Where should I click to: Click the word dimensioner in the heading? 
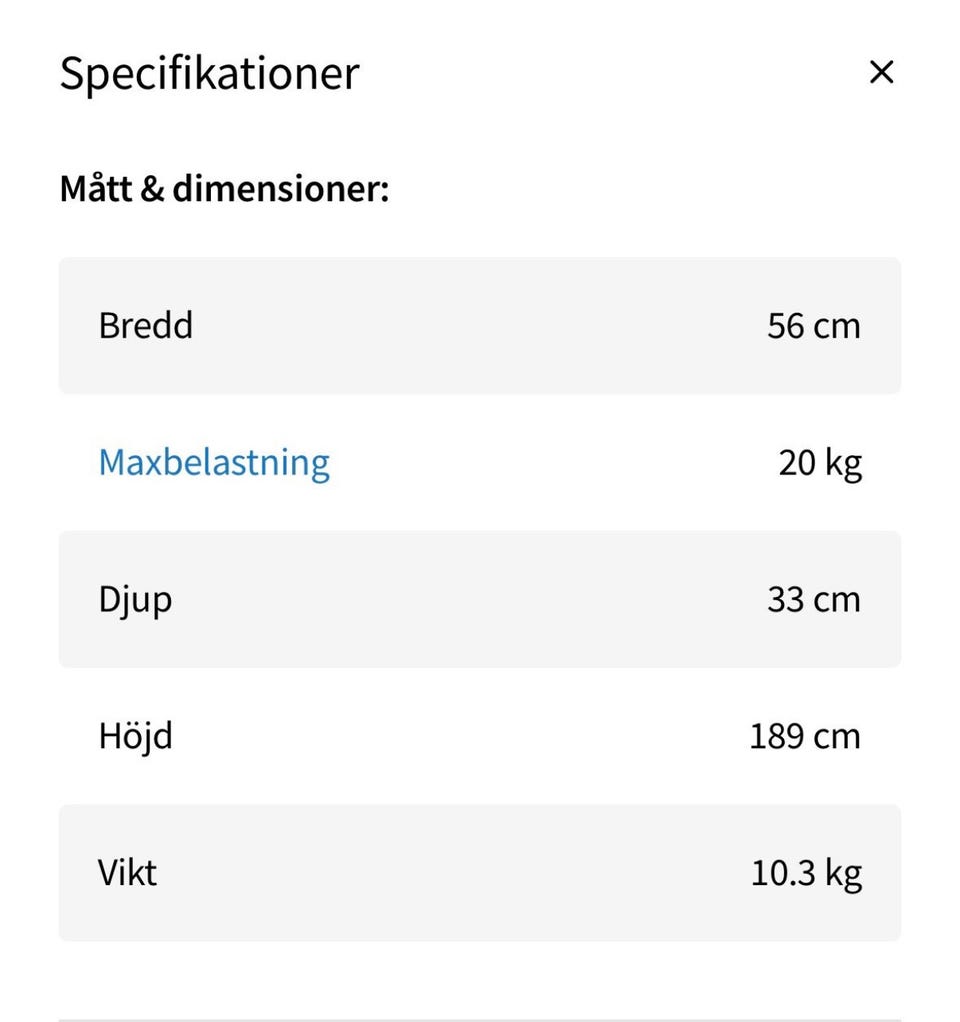(x=280, y=188)
